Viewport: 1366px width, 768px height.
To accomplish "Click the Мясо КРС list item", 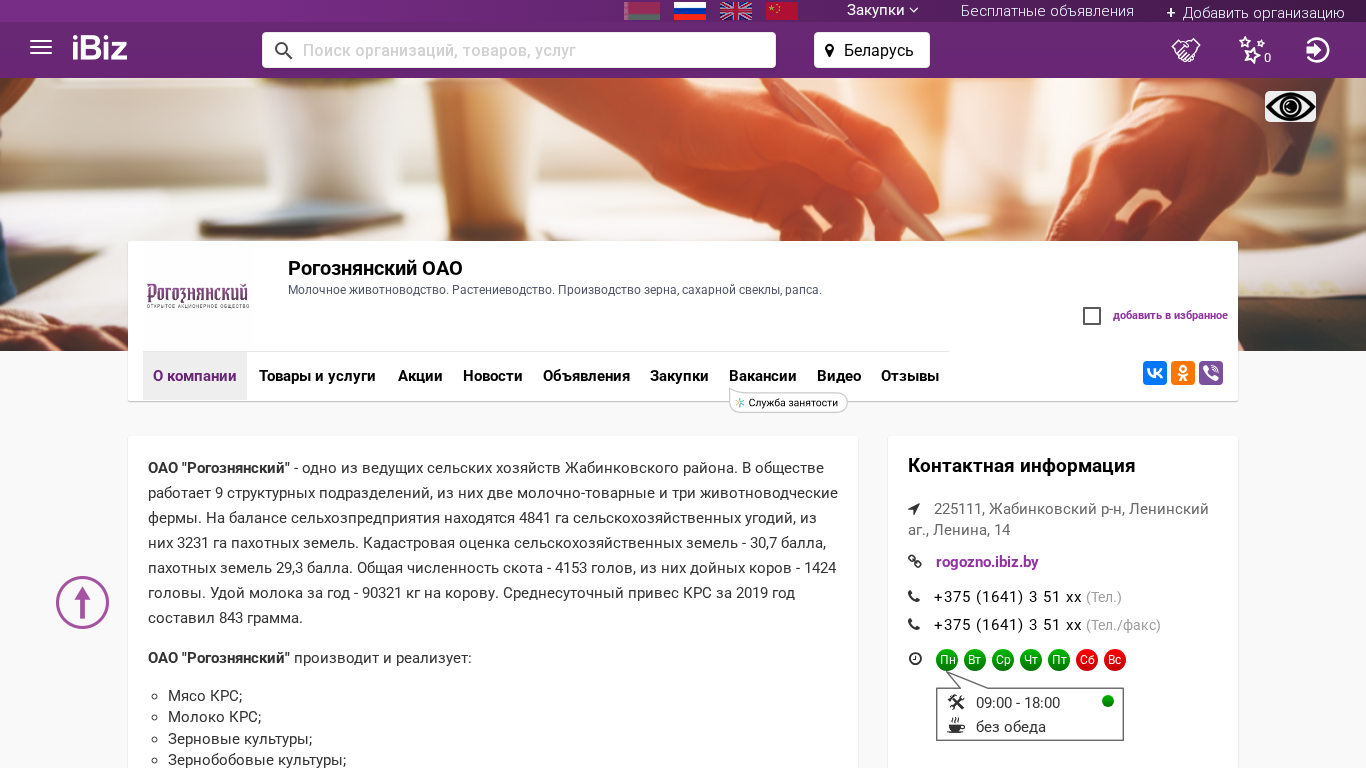I will point(205,696).
